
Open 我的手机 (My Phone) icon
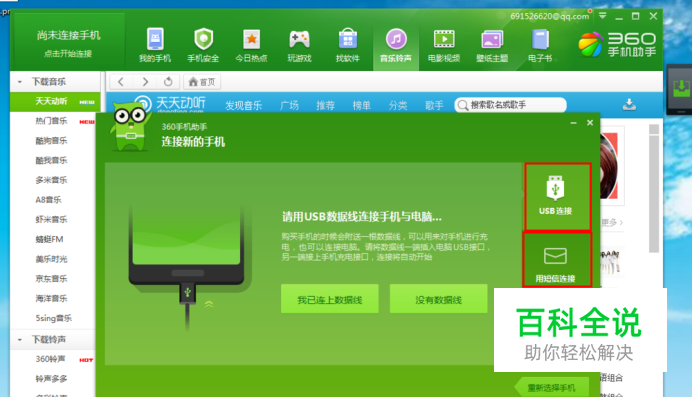pyautogui.click(x=155, y=45)
